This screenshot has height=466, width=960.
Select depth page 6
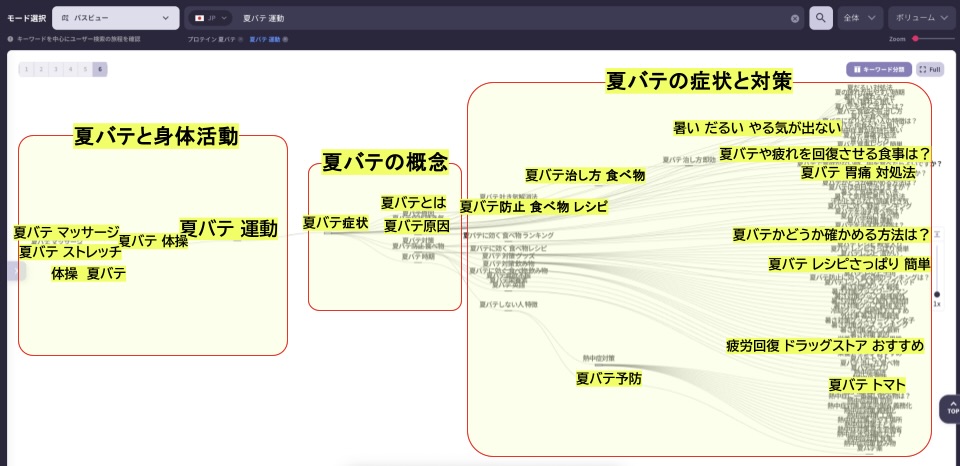[100, 69]
